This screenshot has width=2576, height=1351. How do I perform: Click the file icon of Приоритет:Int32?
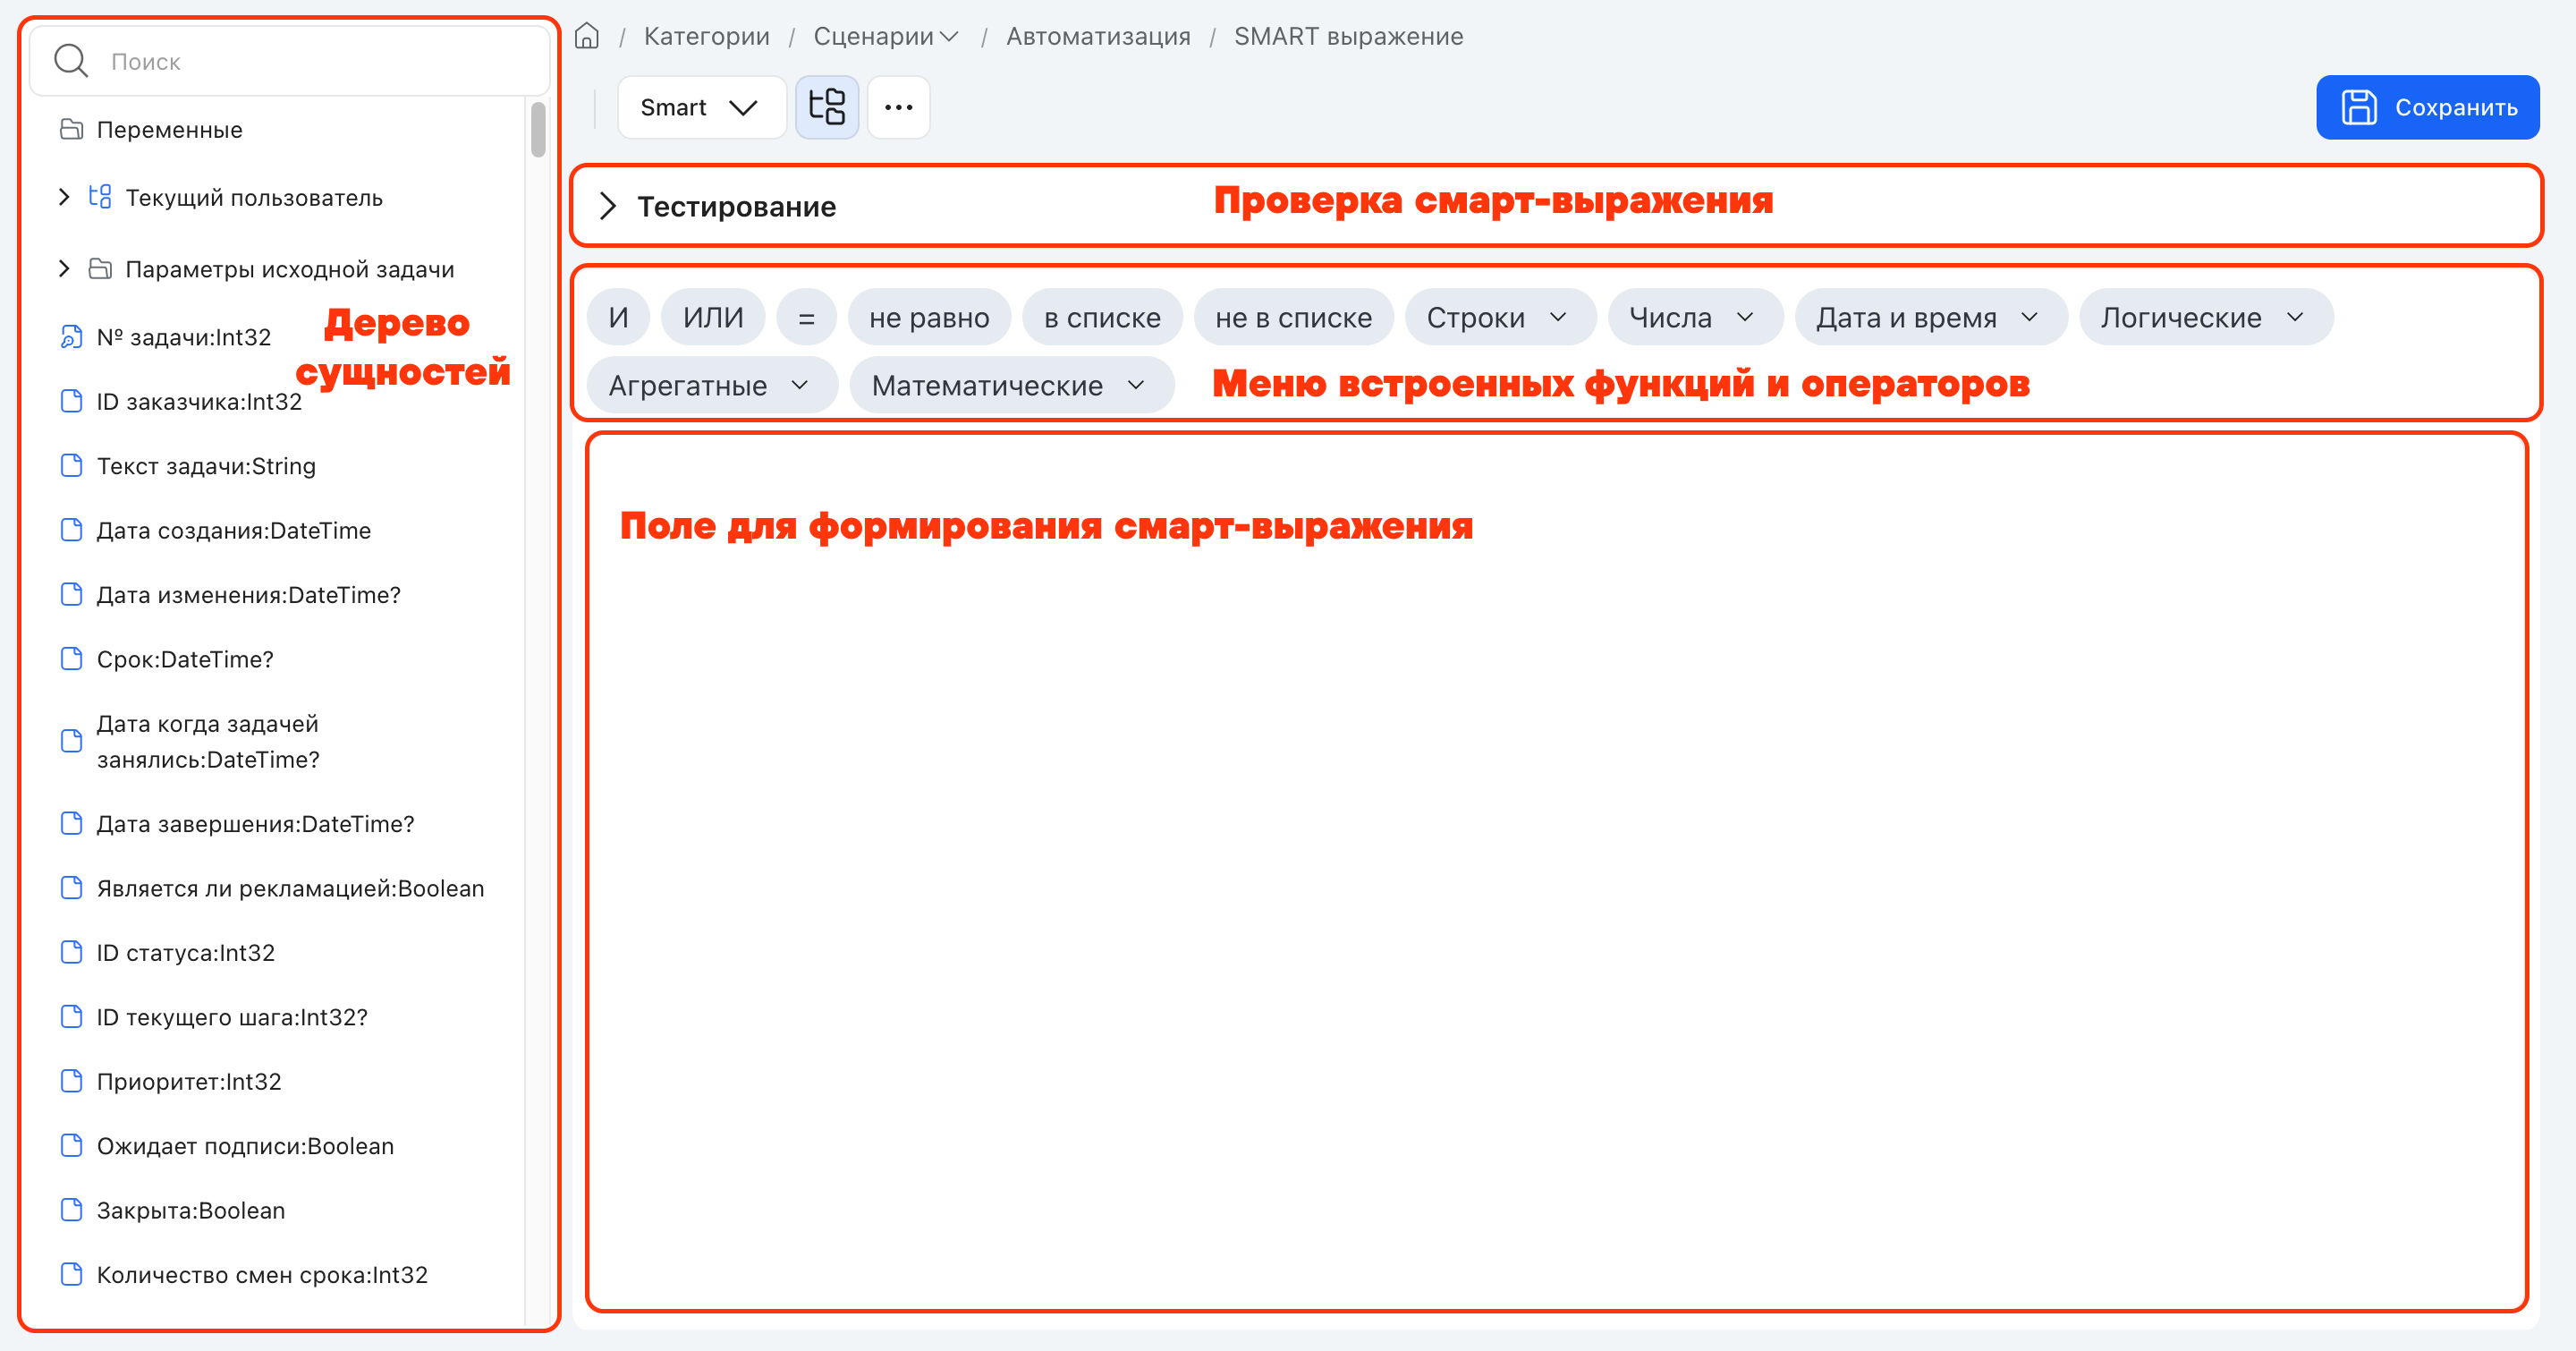click(71, 1081)
